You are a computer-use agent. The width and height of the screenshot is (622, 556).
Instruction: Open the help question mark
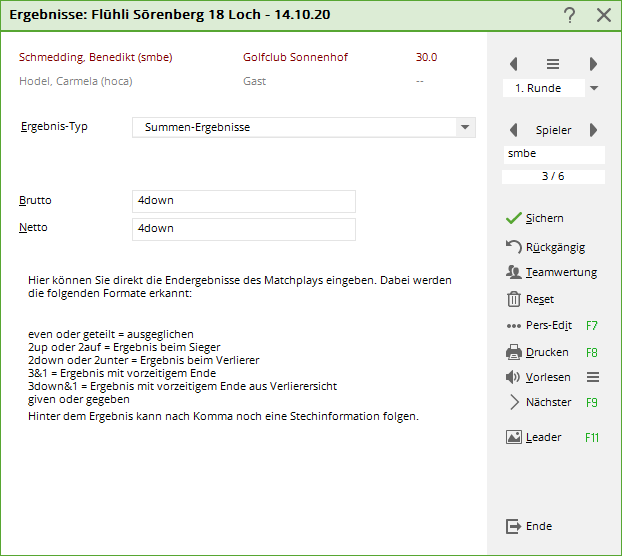(x=569, y=15)
